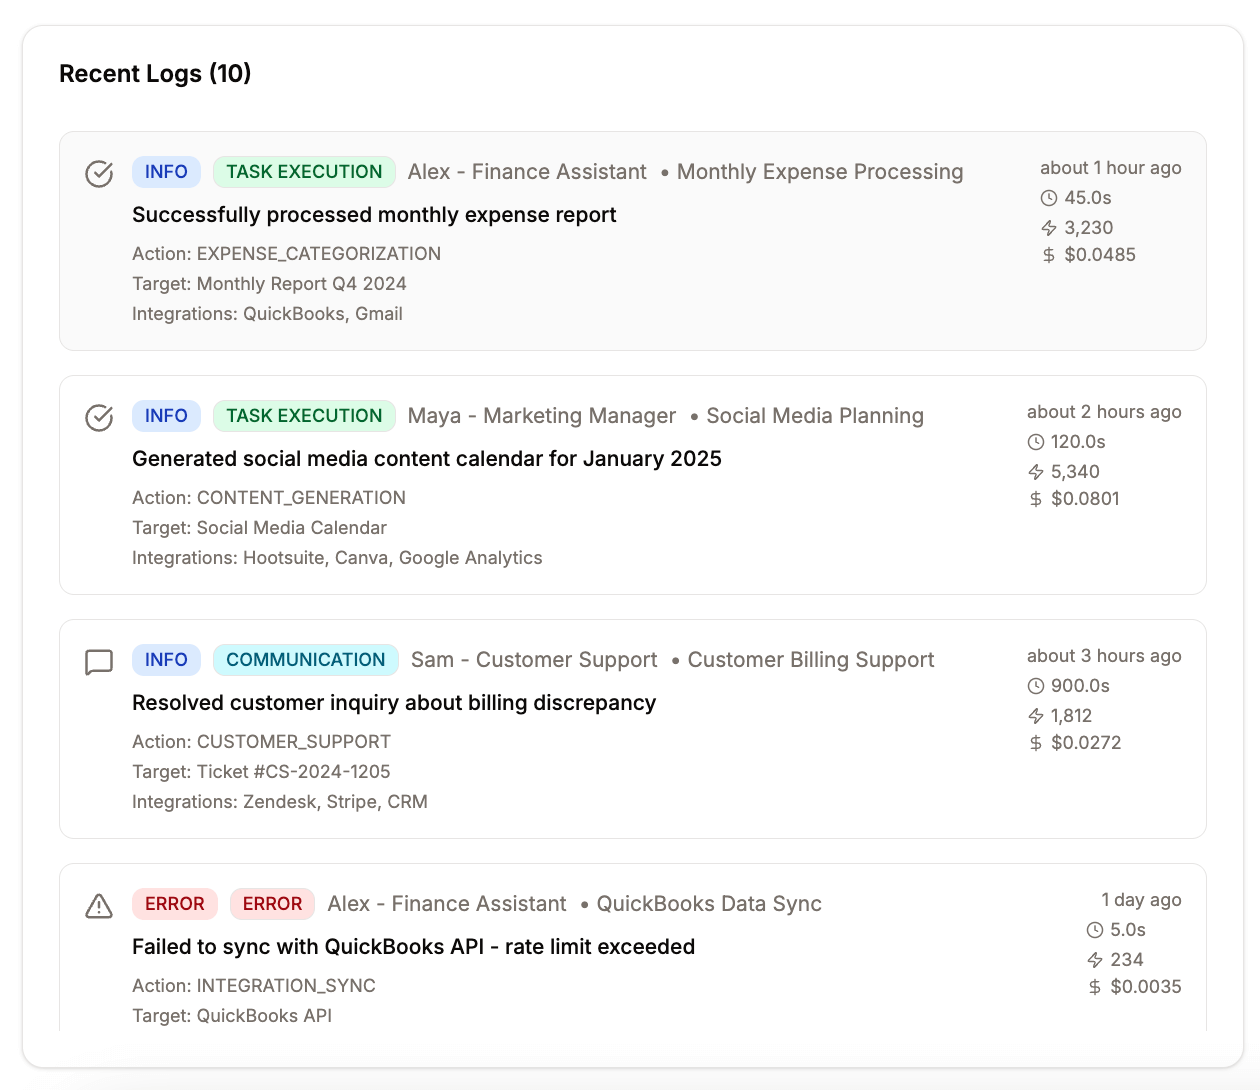Select the TASK EXECUTION tag on Maya's log
Screen dimensions: 1260x1090
tap(304, 415)
